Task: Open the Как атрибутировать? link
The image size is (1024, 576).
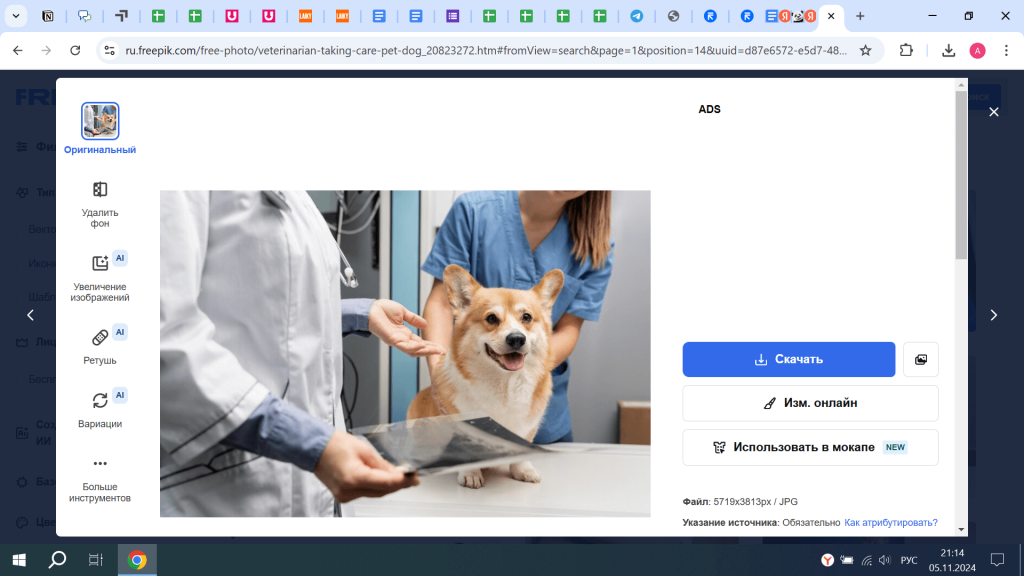Action: (x=891, y=522)
